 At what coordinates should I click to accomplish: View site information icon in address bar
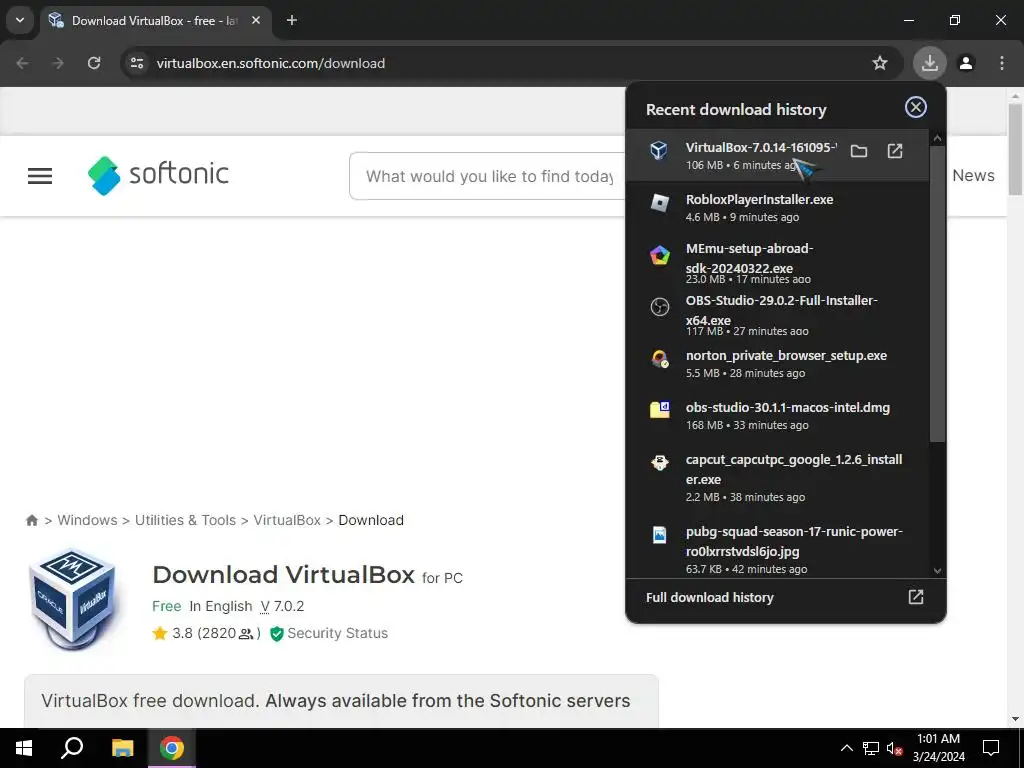pyautogui.click(x=137, y=63)
